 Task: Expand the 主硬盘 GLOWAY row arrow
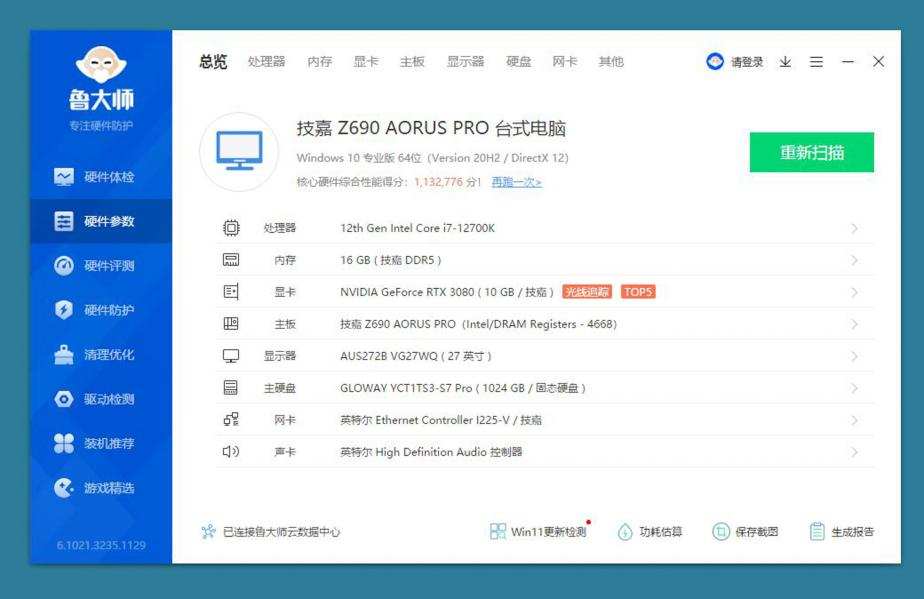point(854,388)
